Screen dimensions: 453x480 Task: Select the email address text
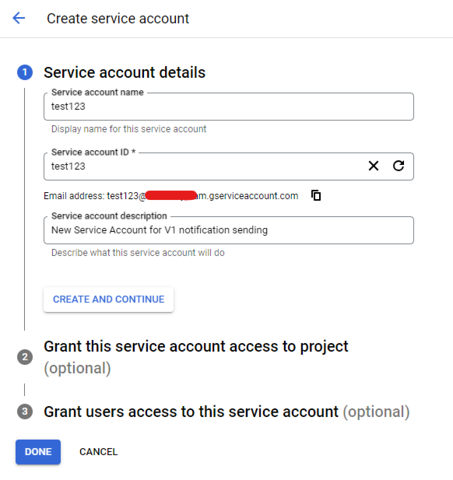coord(171,196)
